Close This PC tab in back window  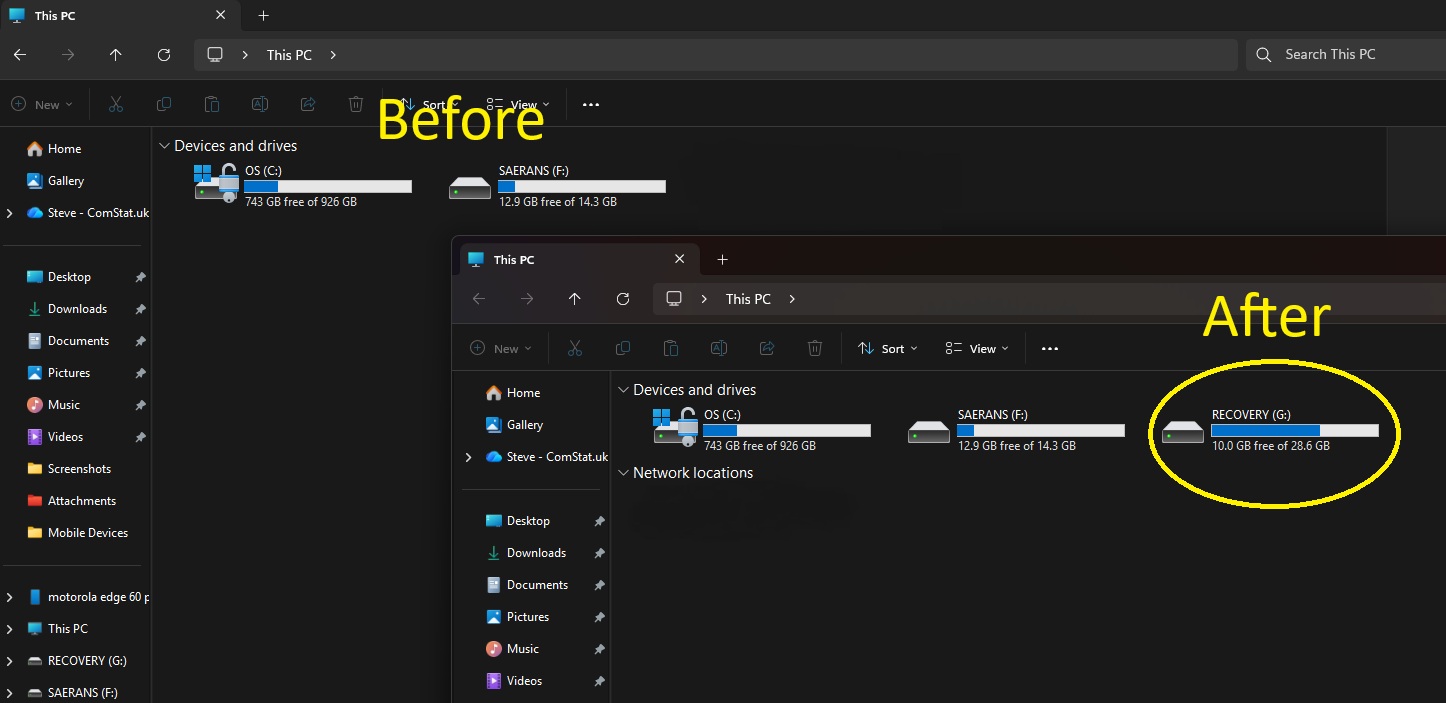click(x=221, y=16)
